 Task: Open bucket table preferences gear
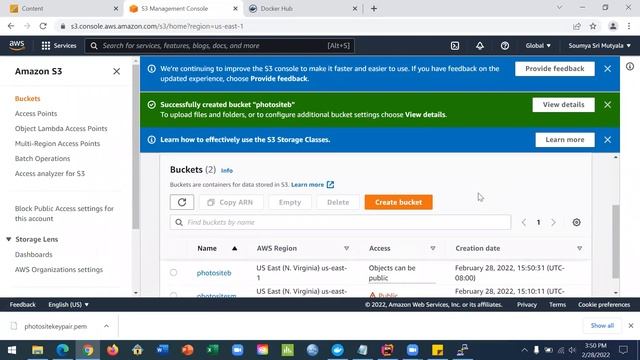point(576,222)
